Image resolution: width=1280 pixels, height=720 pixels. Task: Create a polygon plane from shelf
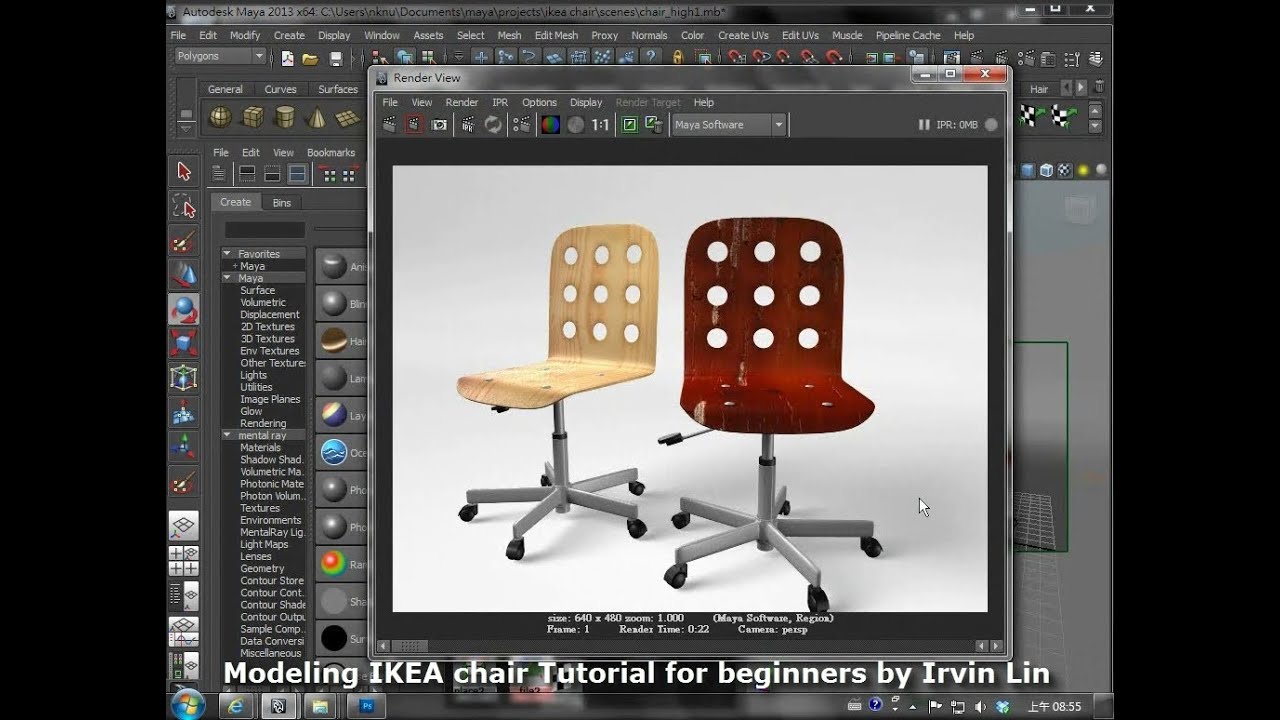(x=347, y=118)
